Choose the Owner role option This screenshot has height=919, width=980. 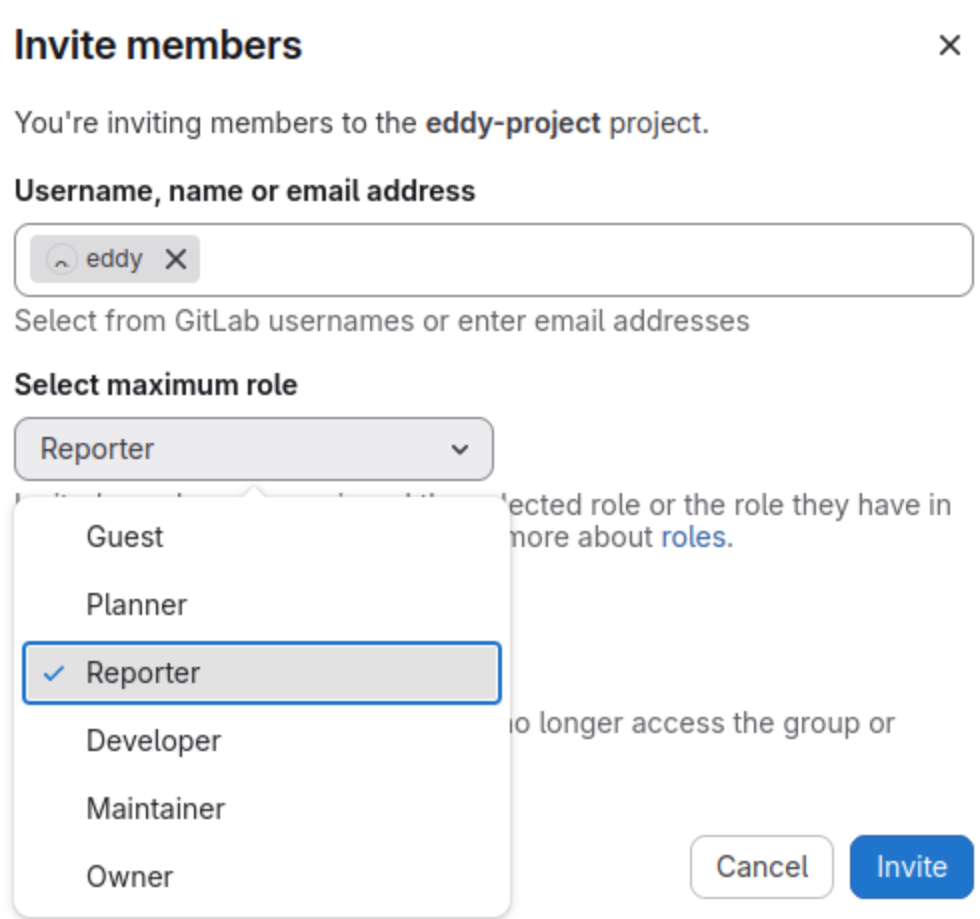[x=262, y=877]
